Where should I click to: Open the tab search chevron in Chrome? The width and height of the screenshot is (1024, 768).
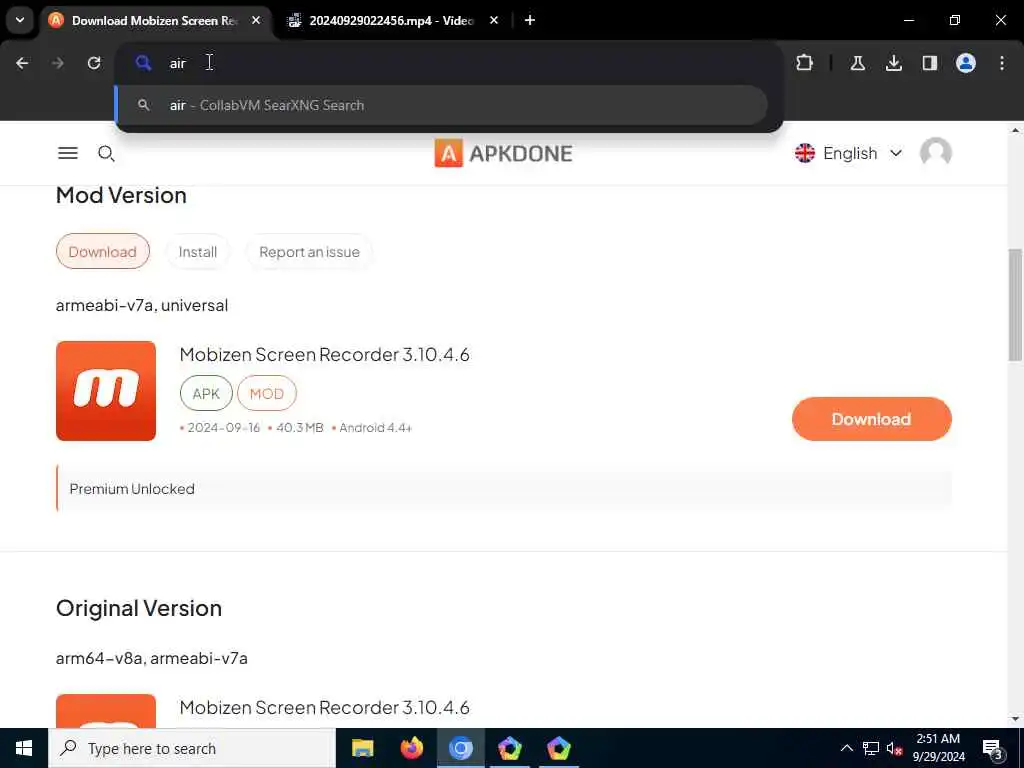coord(20,20)
